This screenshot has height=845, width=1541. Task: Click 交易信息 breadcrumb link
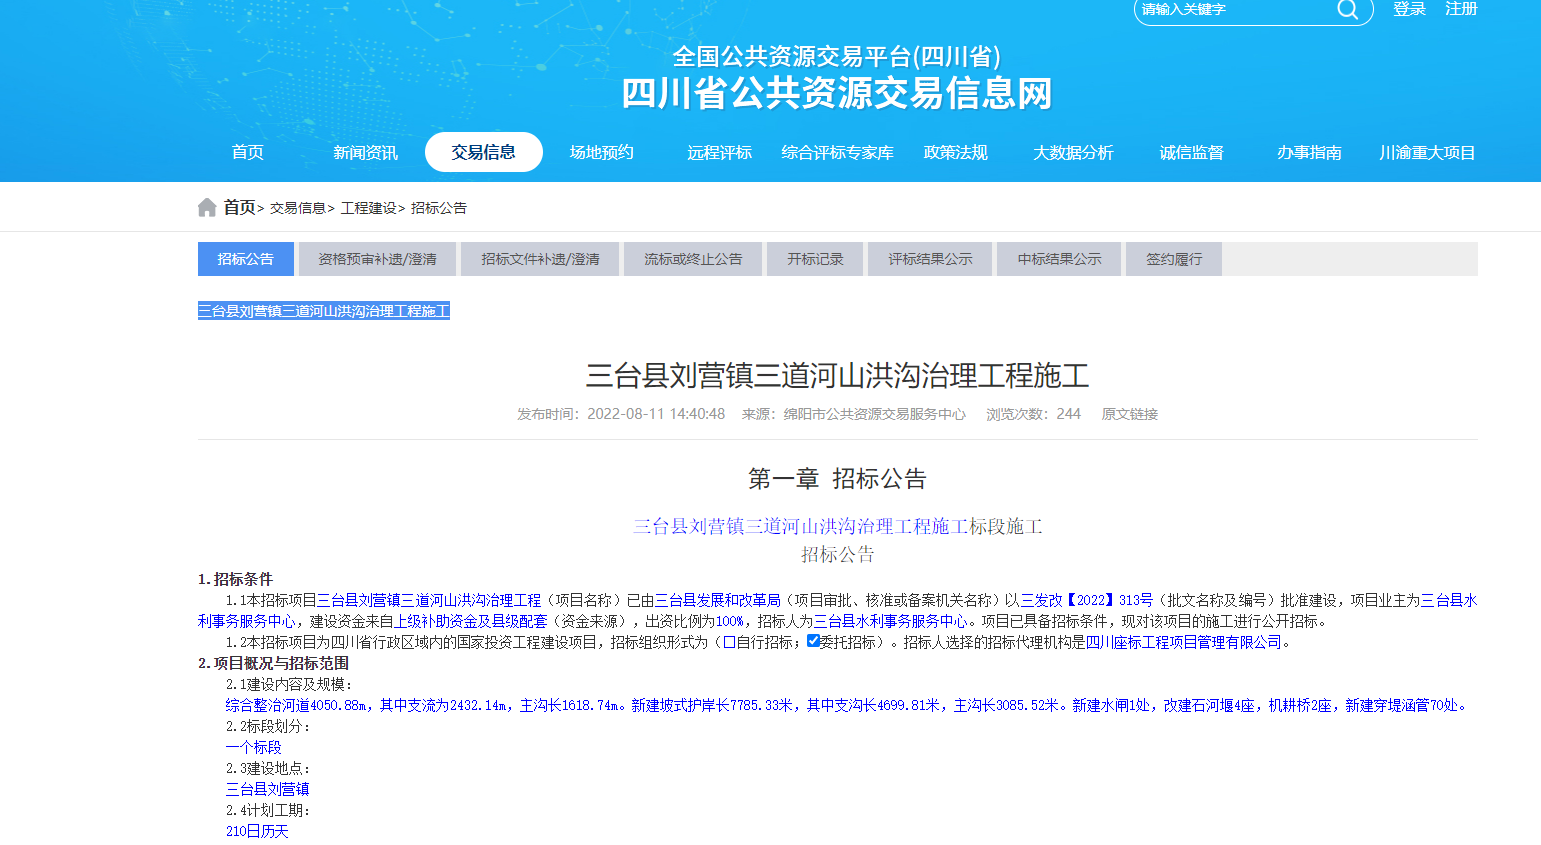click(298, 208)
